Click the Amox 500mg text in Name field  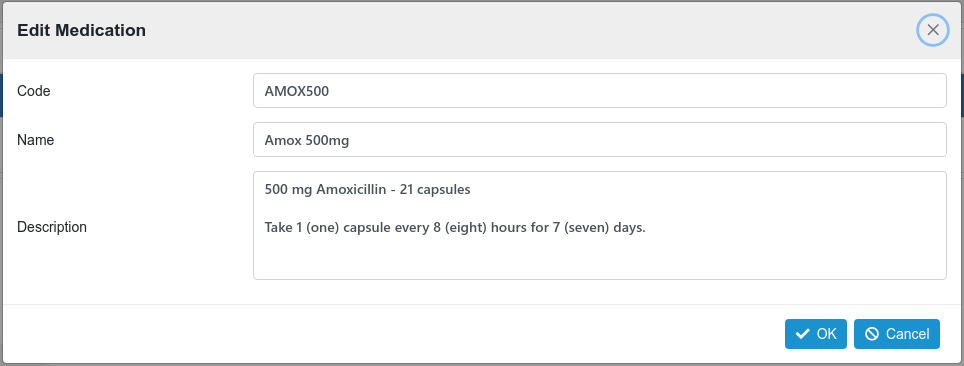click(x=307, y=141)
